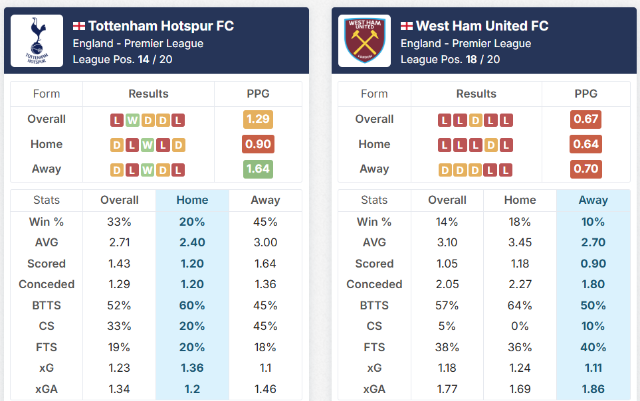Click the BTTS row label in Tottenham table
This screenshot has height=401, width=640.
(x=47, y=305)
